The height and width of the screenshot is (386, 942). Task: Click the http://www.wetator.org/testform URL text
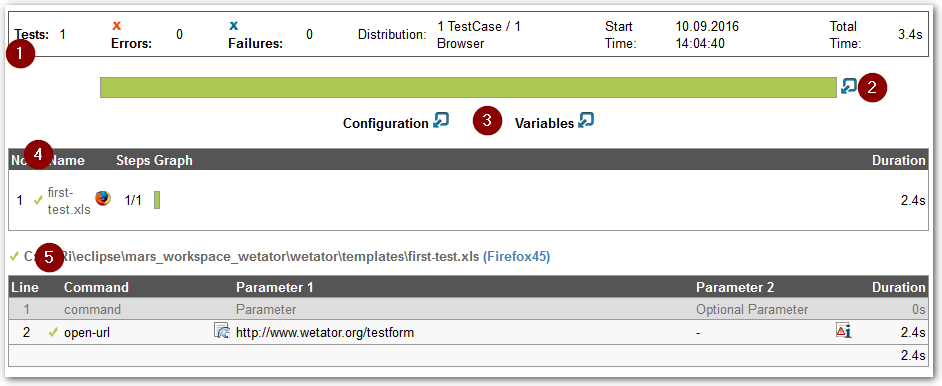[325, 333]
